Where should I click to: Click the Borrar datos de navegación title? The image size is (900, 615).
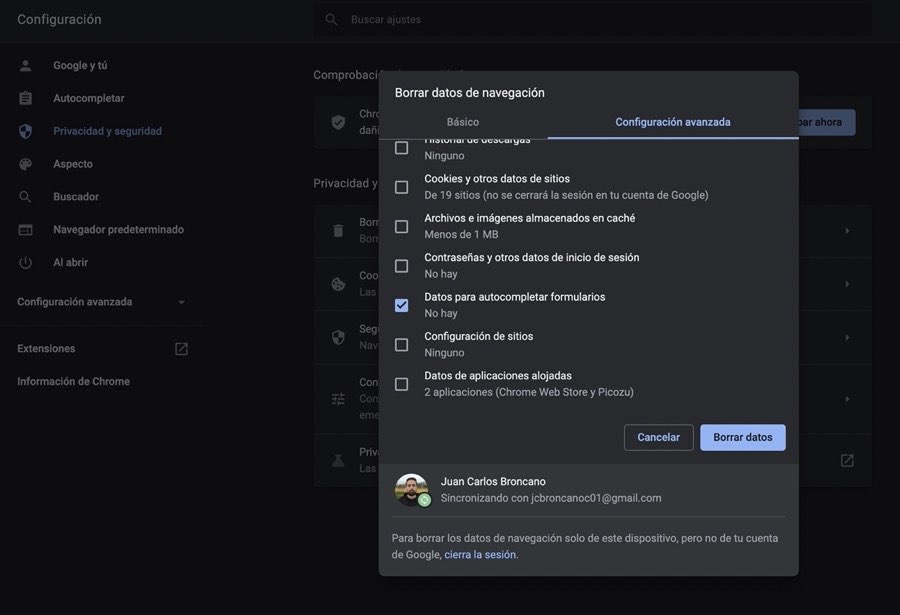(470, 92)
